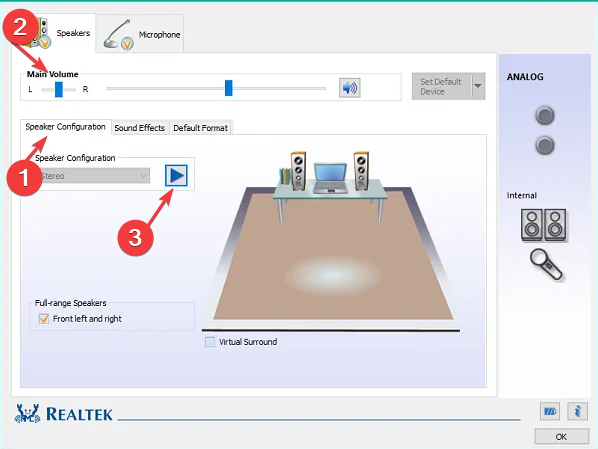The width and height of the screenshot is (598, 449).
Task: Click the Main Volume label
Action: pos(53,74)
